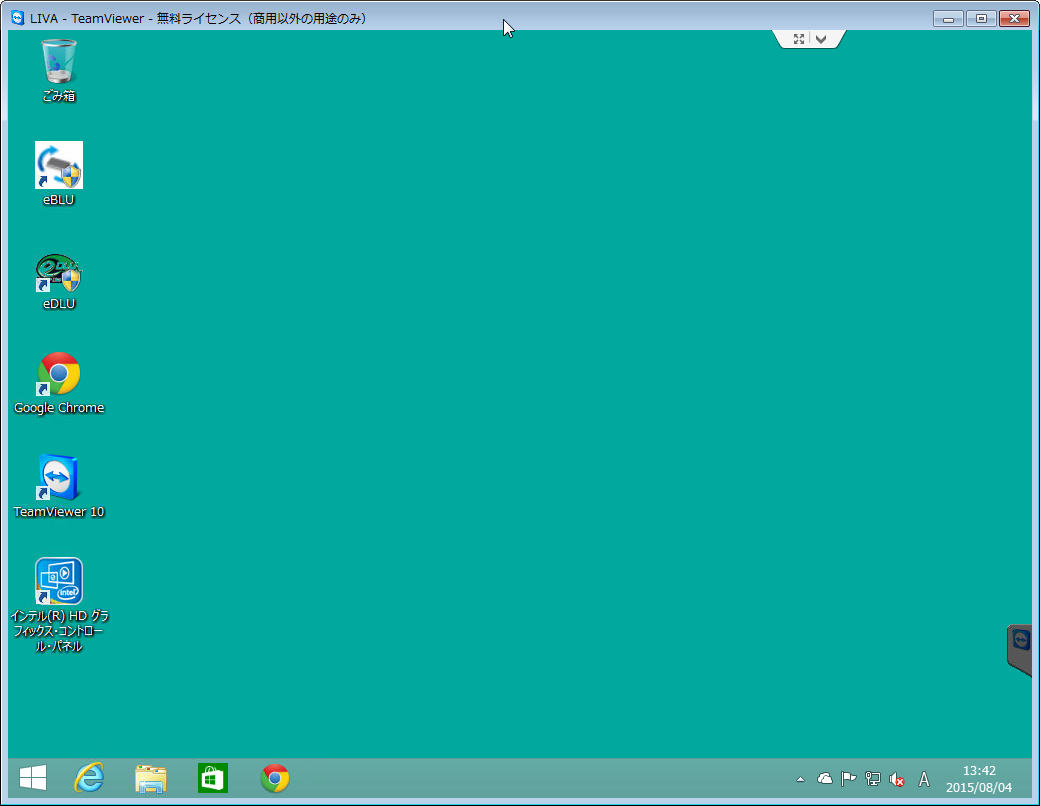Minimize the TeamViewer window
Viewport: 1040px width, 806px height.
tap(948, 19)
